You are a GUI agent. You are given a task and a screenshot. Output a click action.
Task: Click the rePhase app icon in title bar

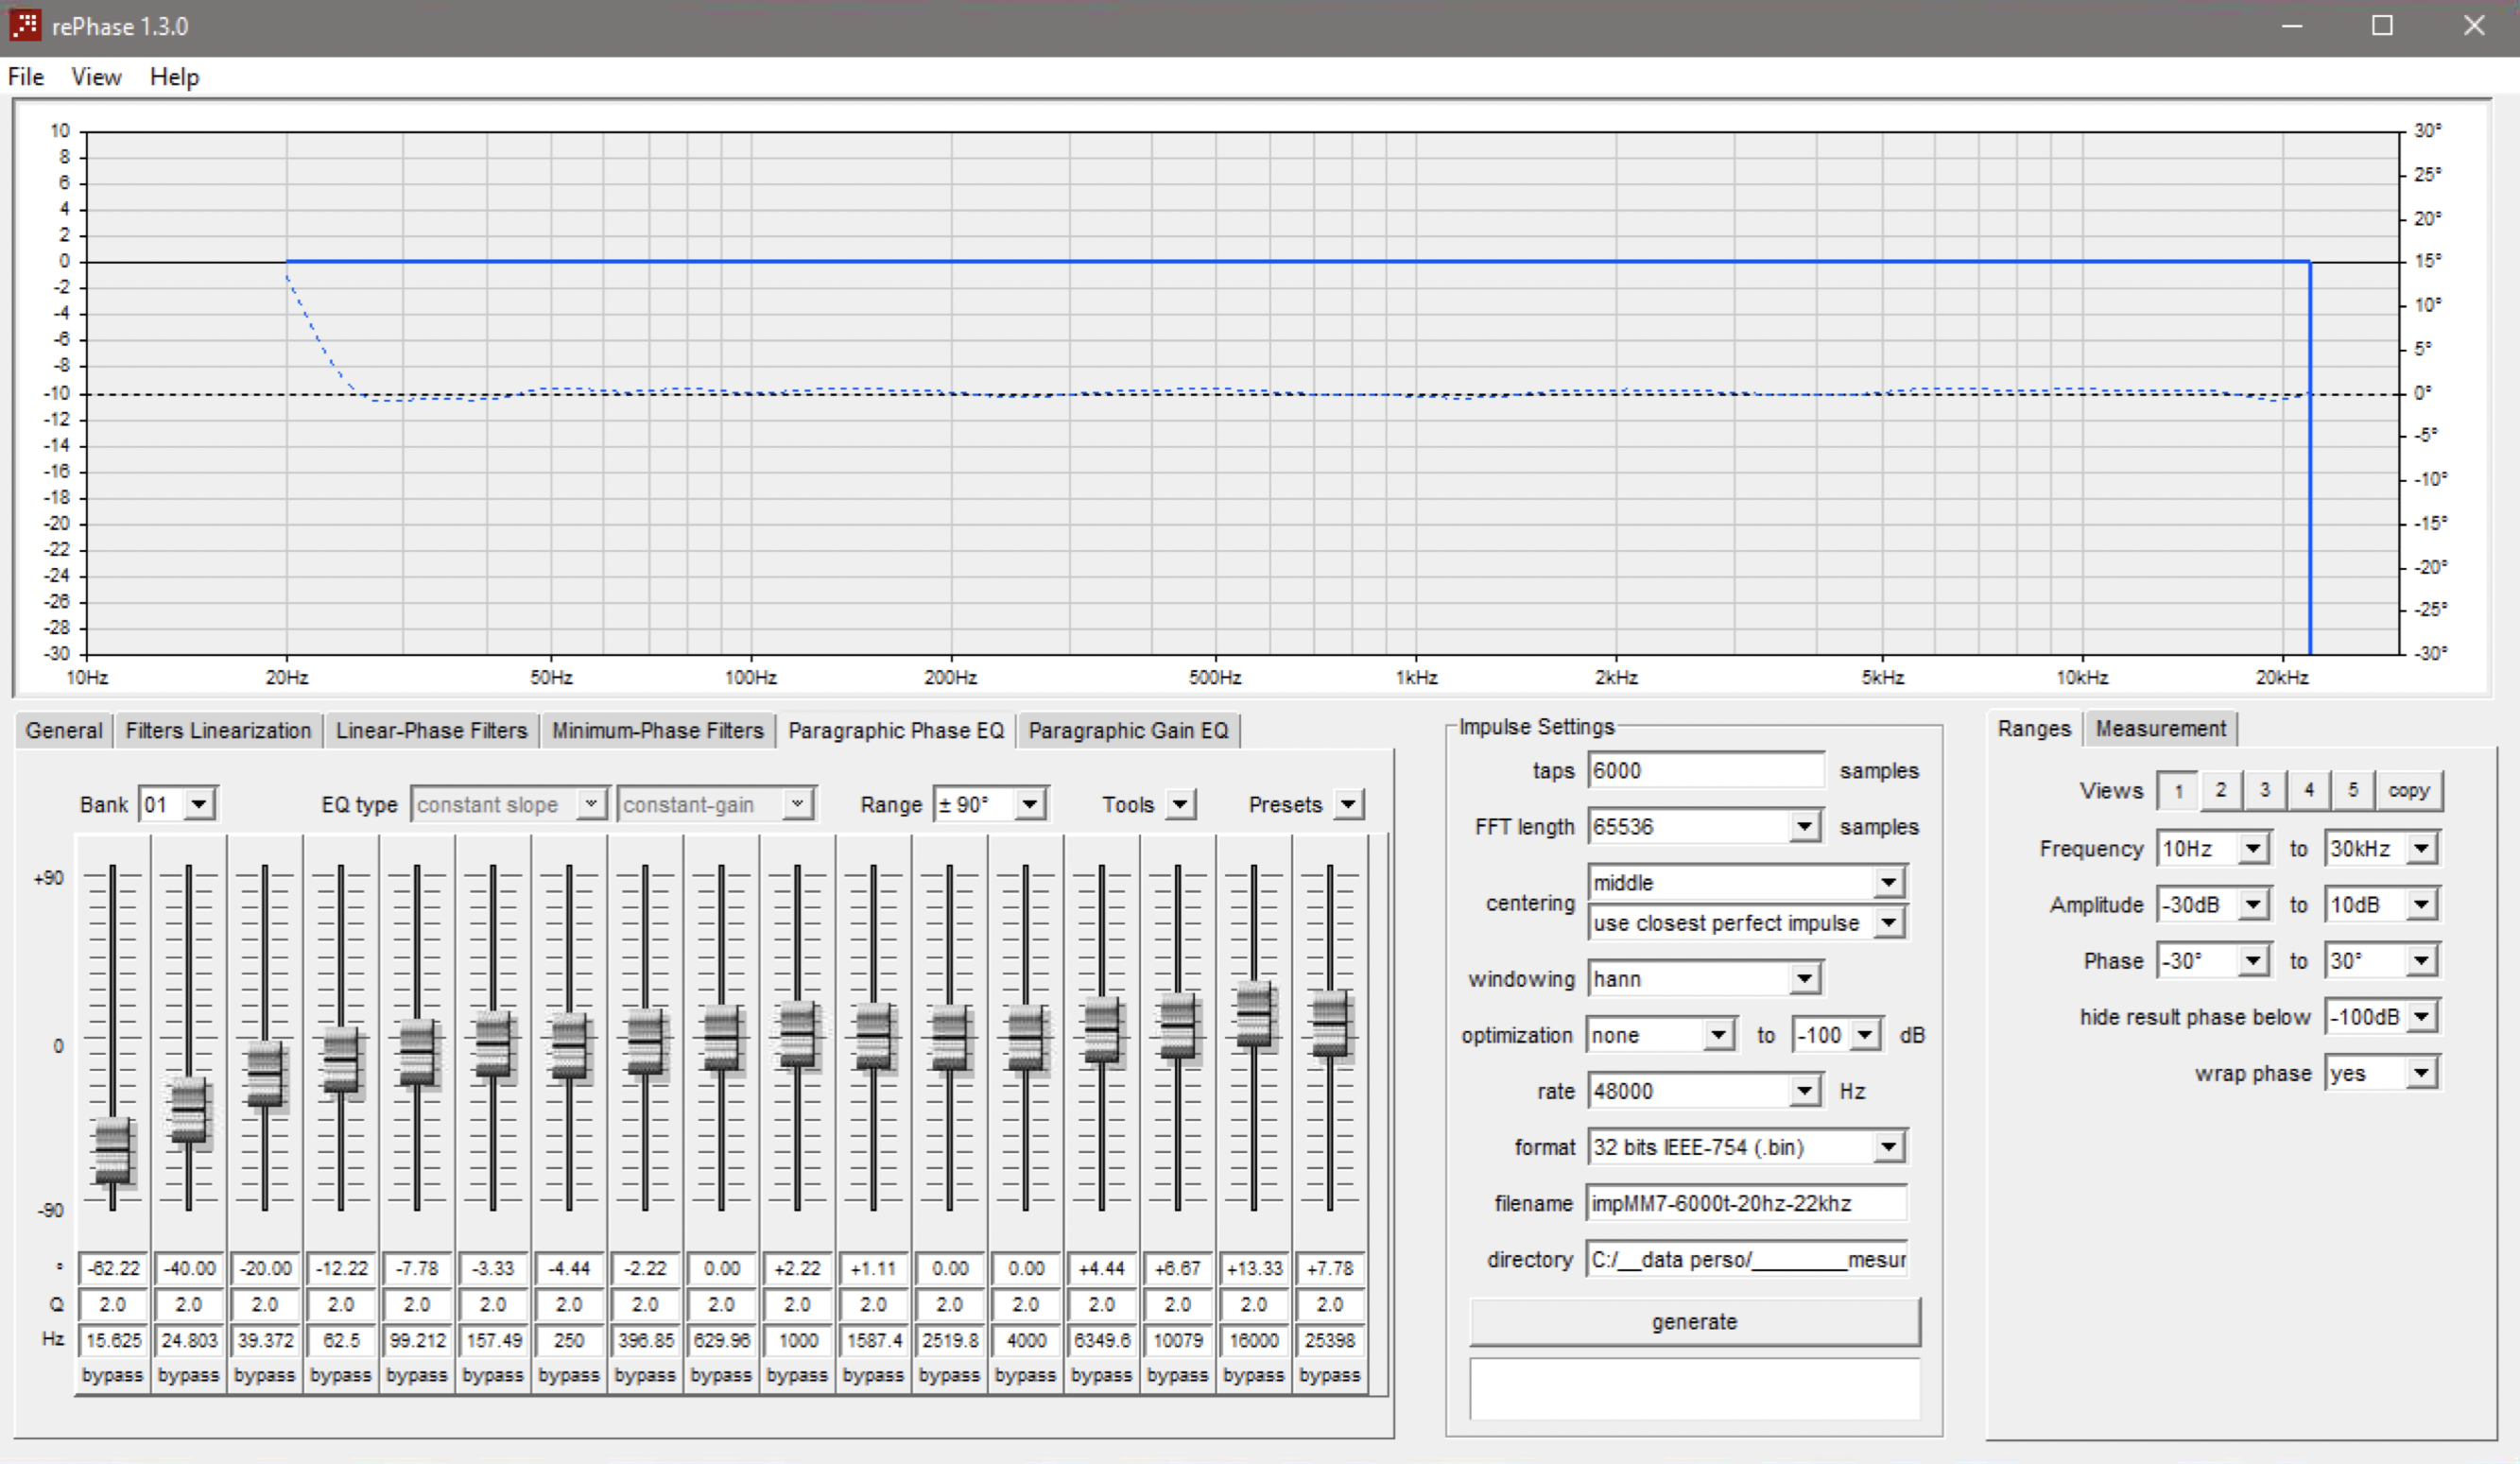coord(24,24)
